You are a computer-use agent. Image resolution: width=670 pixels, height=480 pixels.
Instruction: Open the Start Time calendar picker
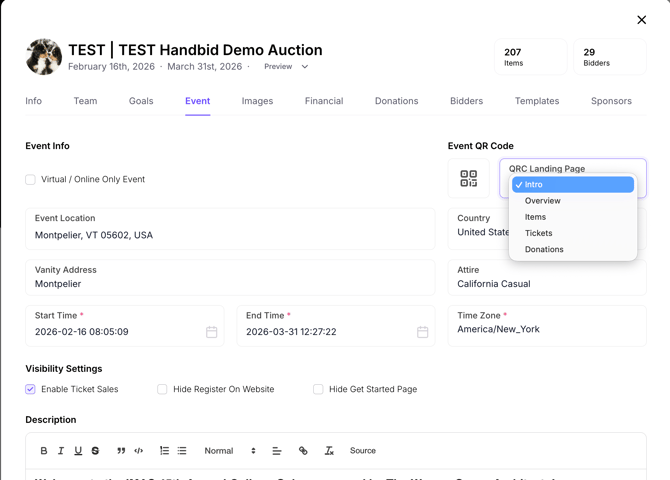[x=212, y=332]
